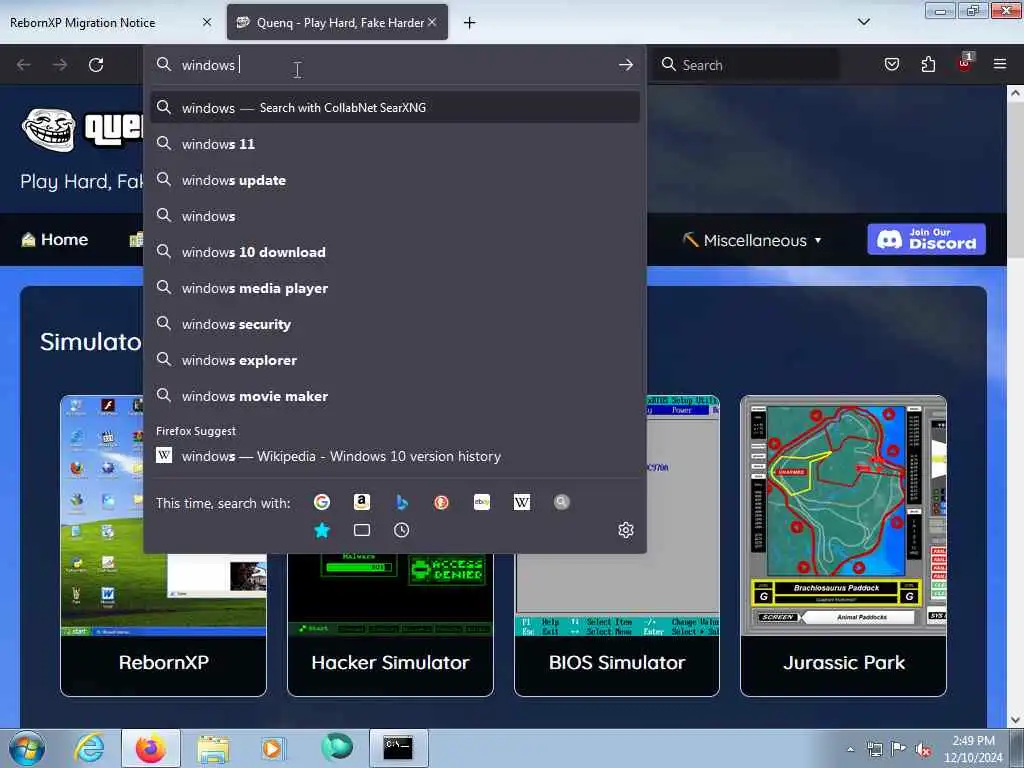Search this time with Google
Screen dimensions: 1024x768
[x=321, y=502]
